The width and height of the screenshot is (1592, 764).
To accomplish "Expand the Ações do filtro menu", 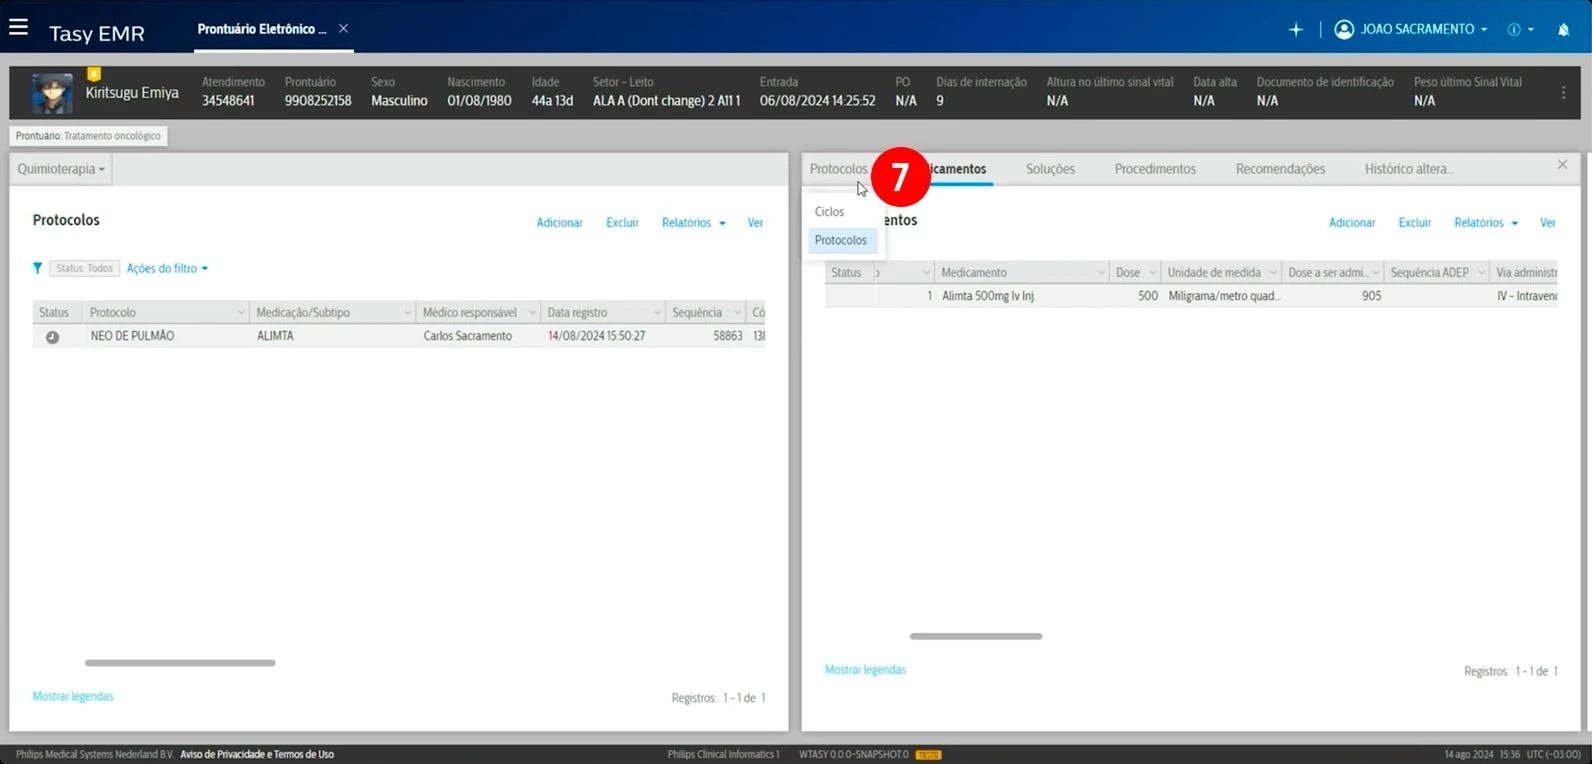I will (167, 268).
